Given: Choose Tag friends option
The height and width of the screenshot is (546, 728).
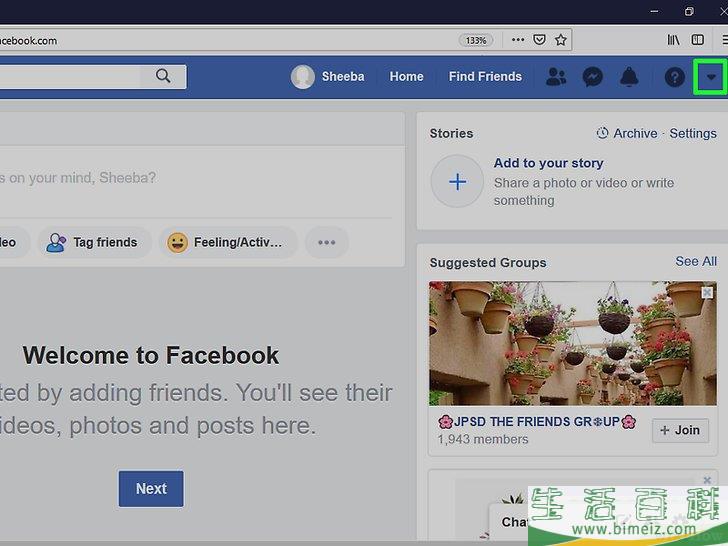Looking at the screenshot, I should click(95, 242).
